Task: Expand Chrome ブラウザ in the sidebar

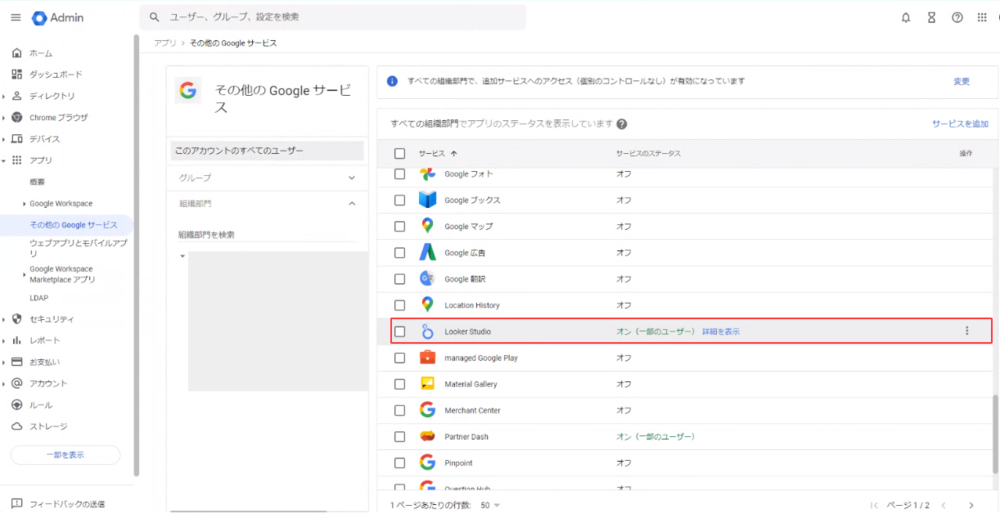Action: [4, 118]
